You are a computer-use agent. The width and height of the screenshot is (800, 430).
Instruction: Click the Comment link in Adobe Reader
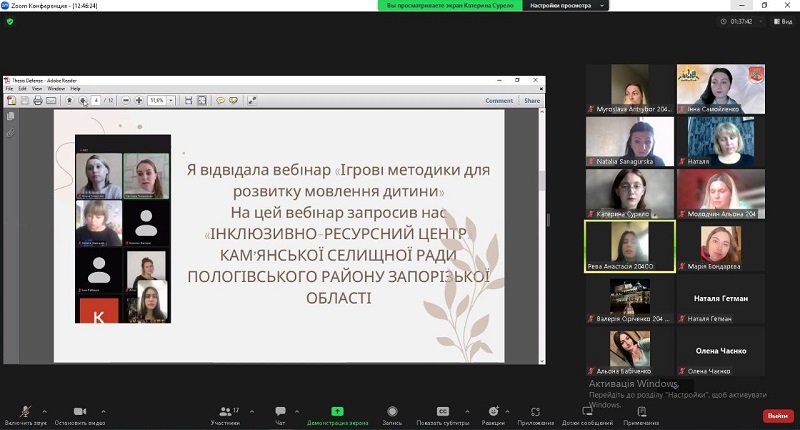click(499, 100)
